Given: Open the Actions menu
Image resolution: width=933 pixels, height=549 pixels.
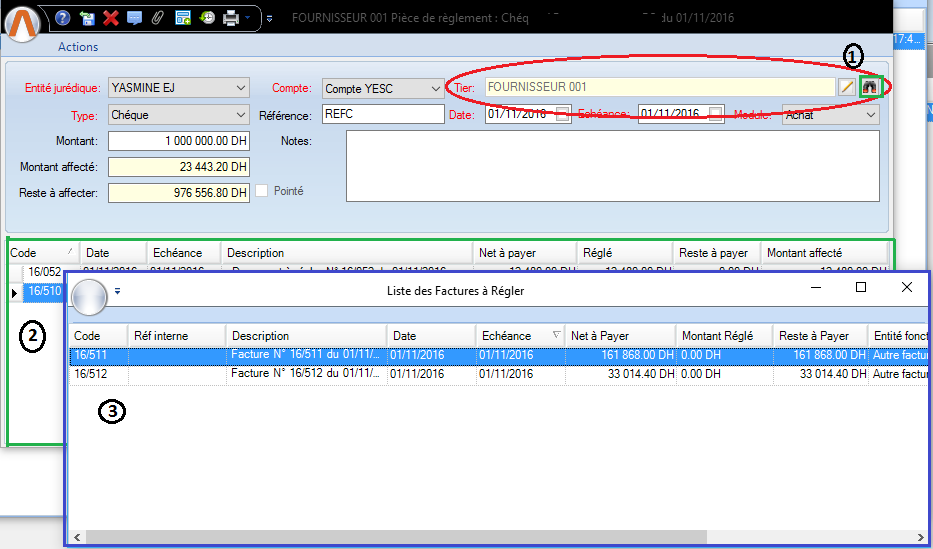Looking at the screenshot, I should coord(78,47).
